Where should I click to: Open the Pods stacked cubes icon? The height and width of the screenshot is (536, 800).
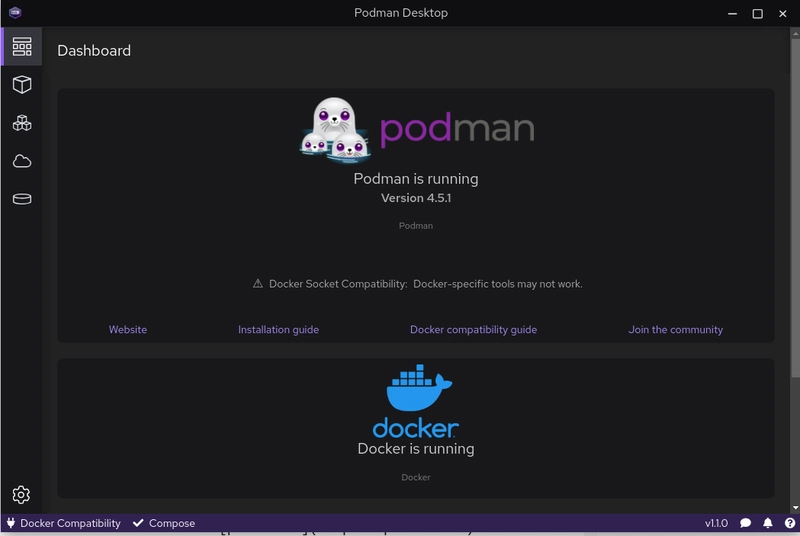pyautogui.click(x=22, y=123)
